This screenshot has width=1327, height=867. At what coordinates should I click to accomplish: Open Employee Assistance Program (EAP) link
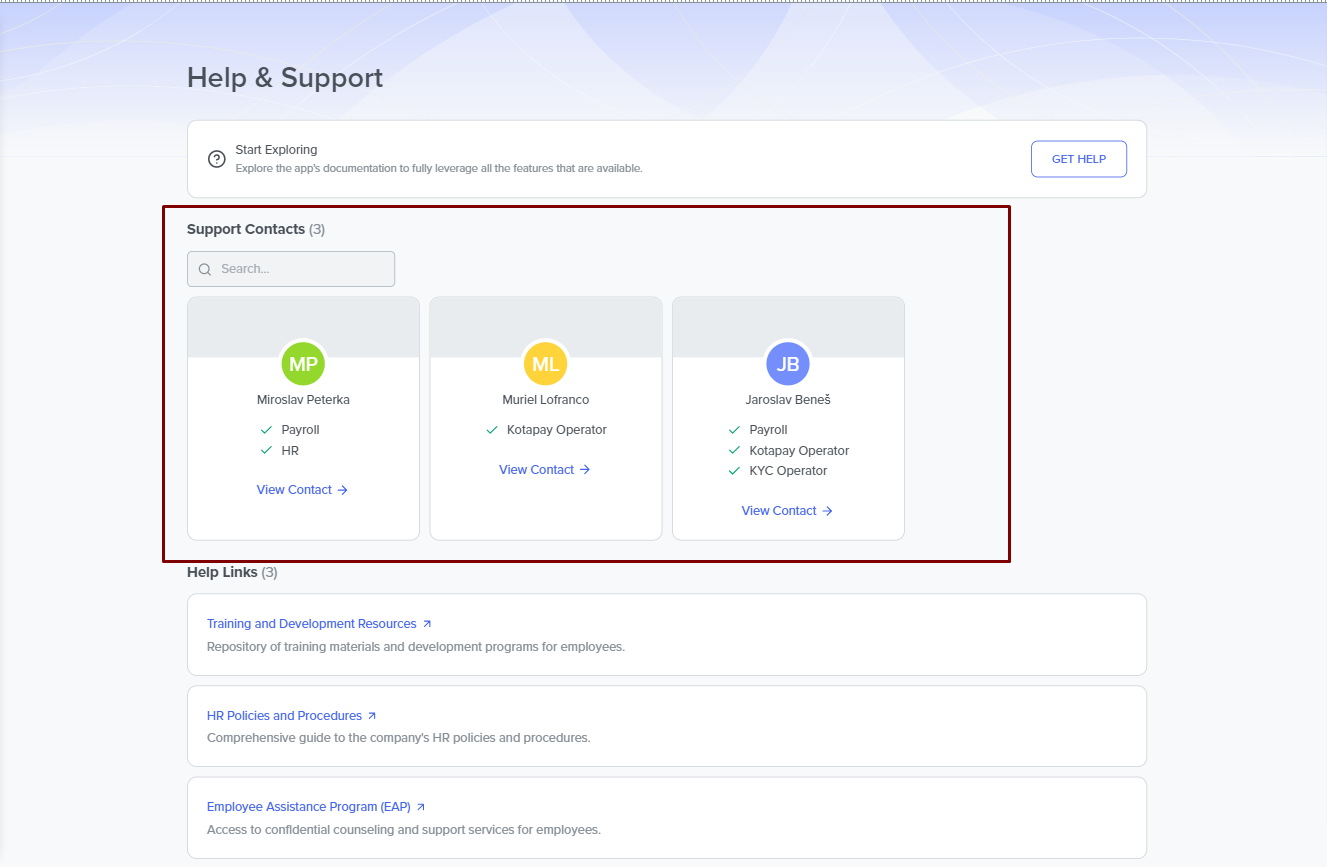click(x=308, y=807)
